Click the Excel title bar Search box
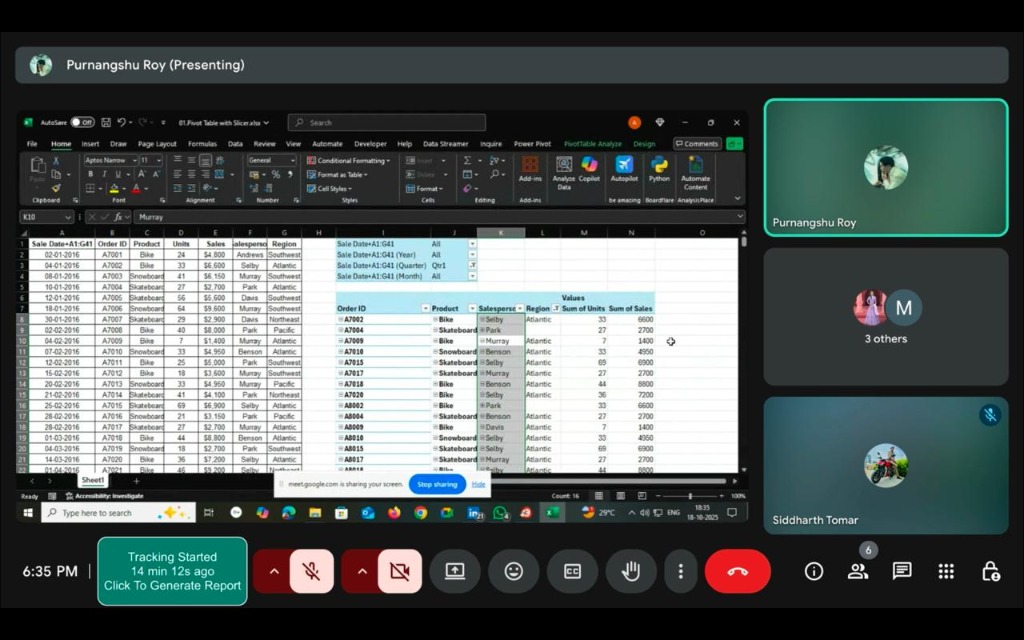 coord(387,122)
